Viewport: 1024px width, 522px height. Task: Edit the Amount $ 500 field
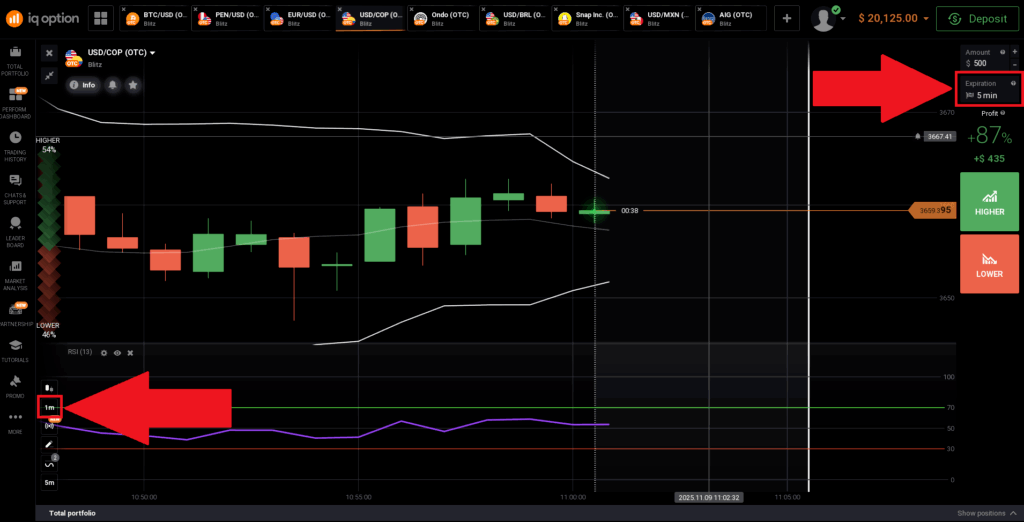pyautogui.click(x=983, y=57)
